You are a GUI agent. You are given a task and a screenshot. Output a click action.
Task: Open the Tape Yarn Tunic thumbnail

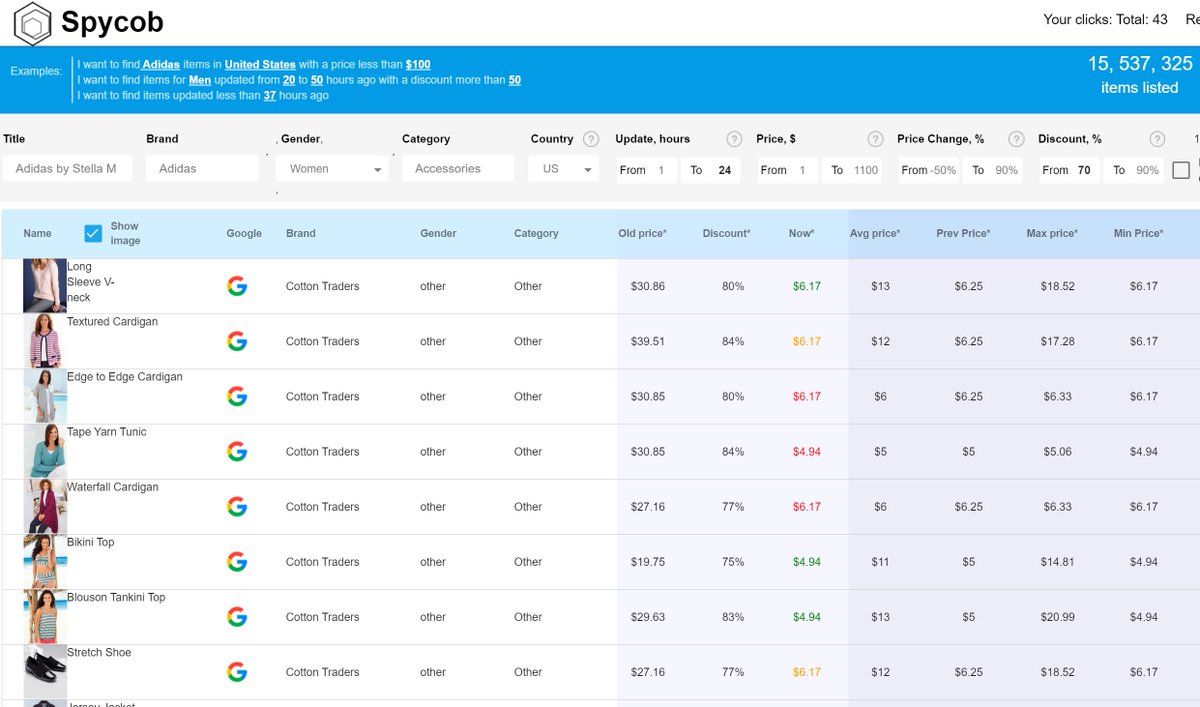(x=44, y=451)
